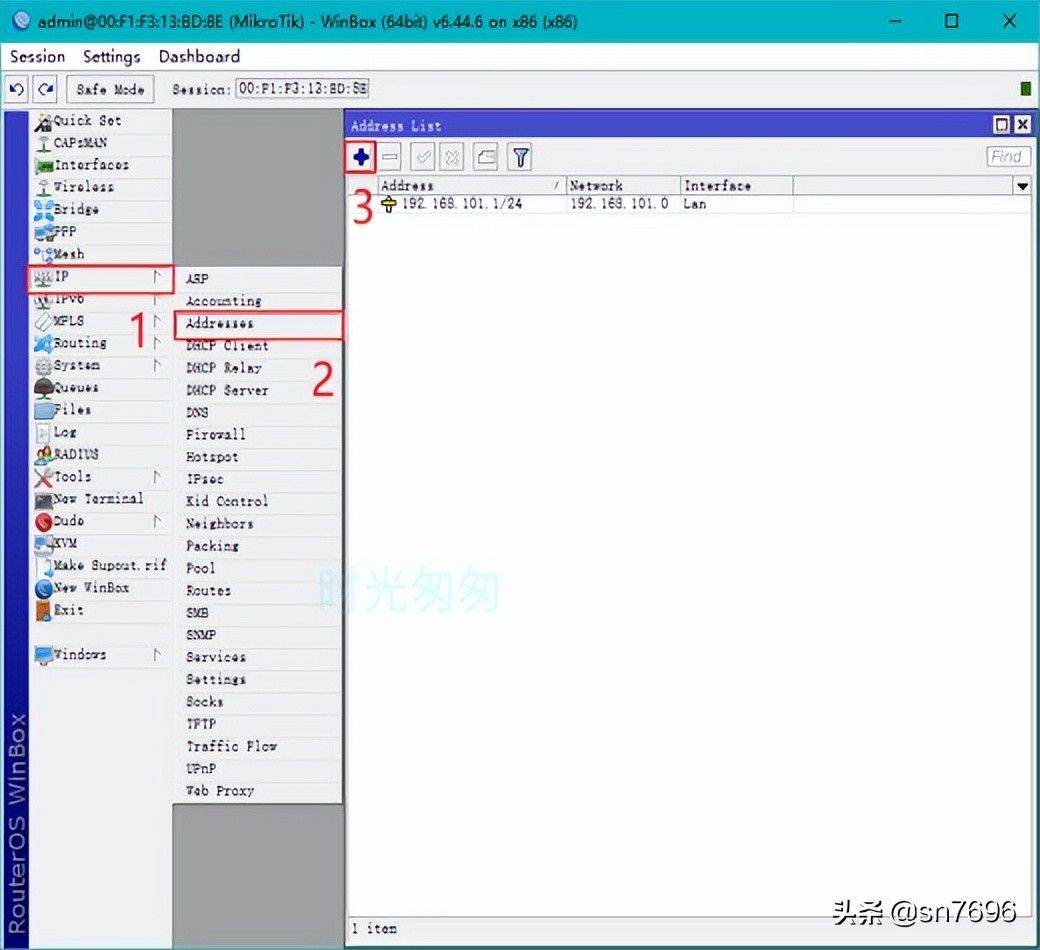Click the Find search field
1040x950 pixels.
pyautogui.click(x=1008, y=157)
